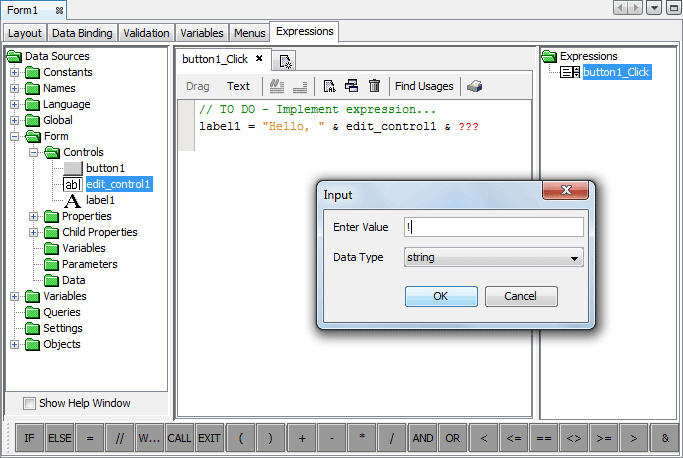Screen dimensions: 683x458
Task: Click the trash delete icon in toolbar
Action: (374, 87)
